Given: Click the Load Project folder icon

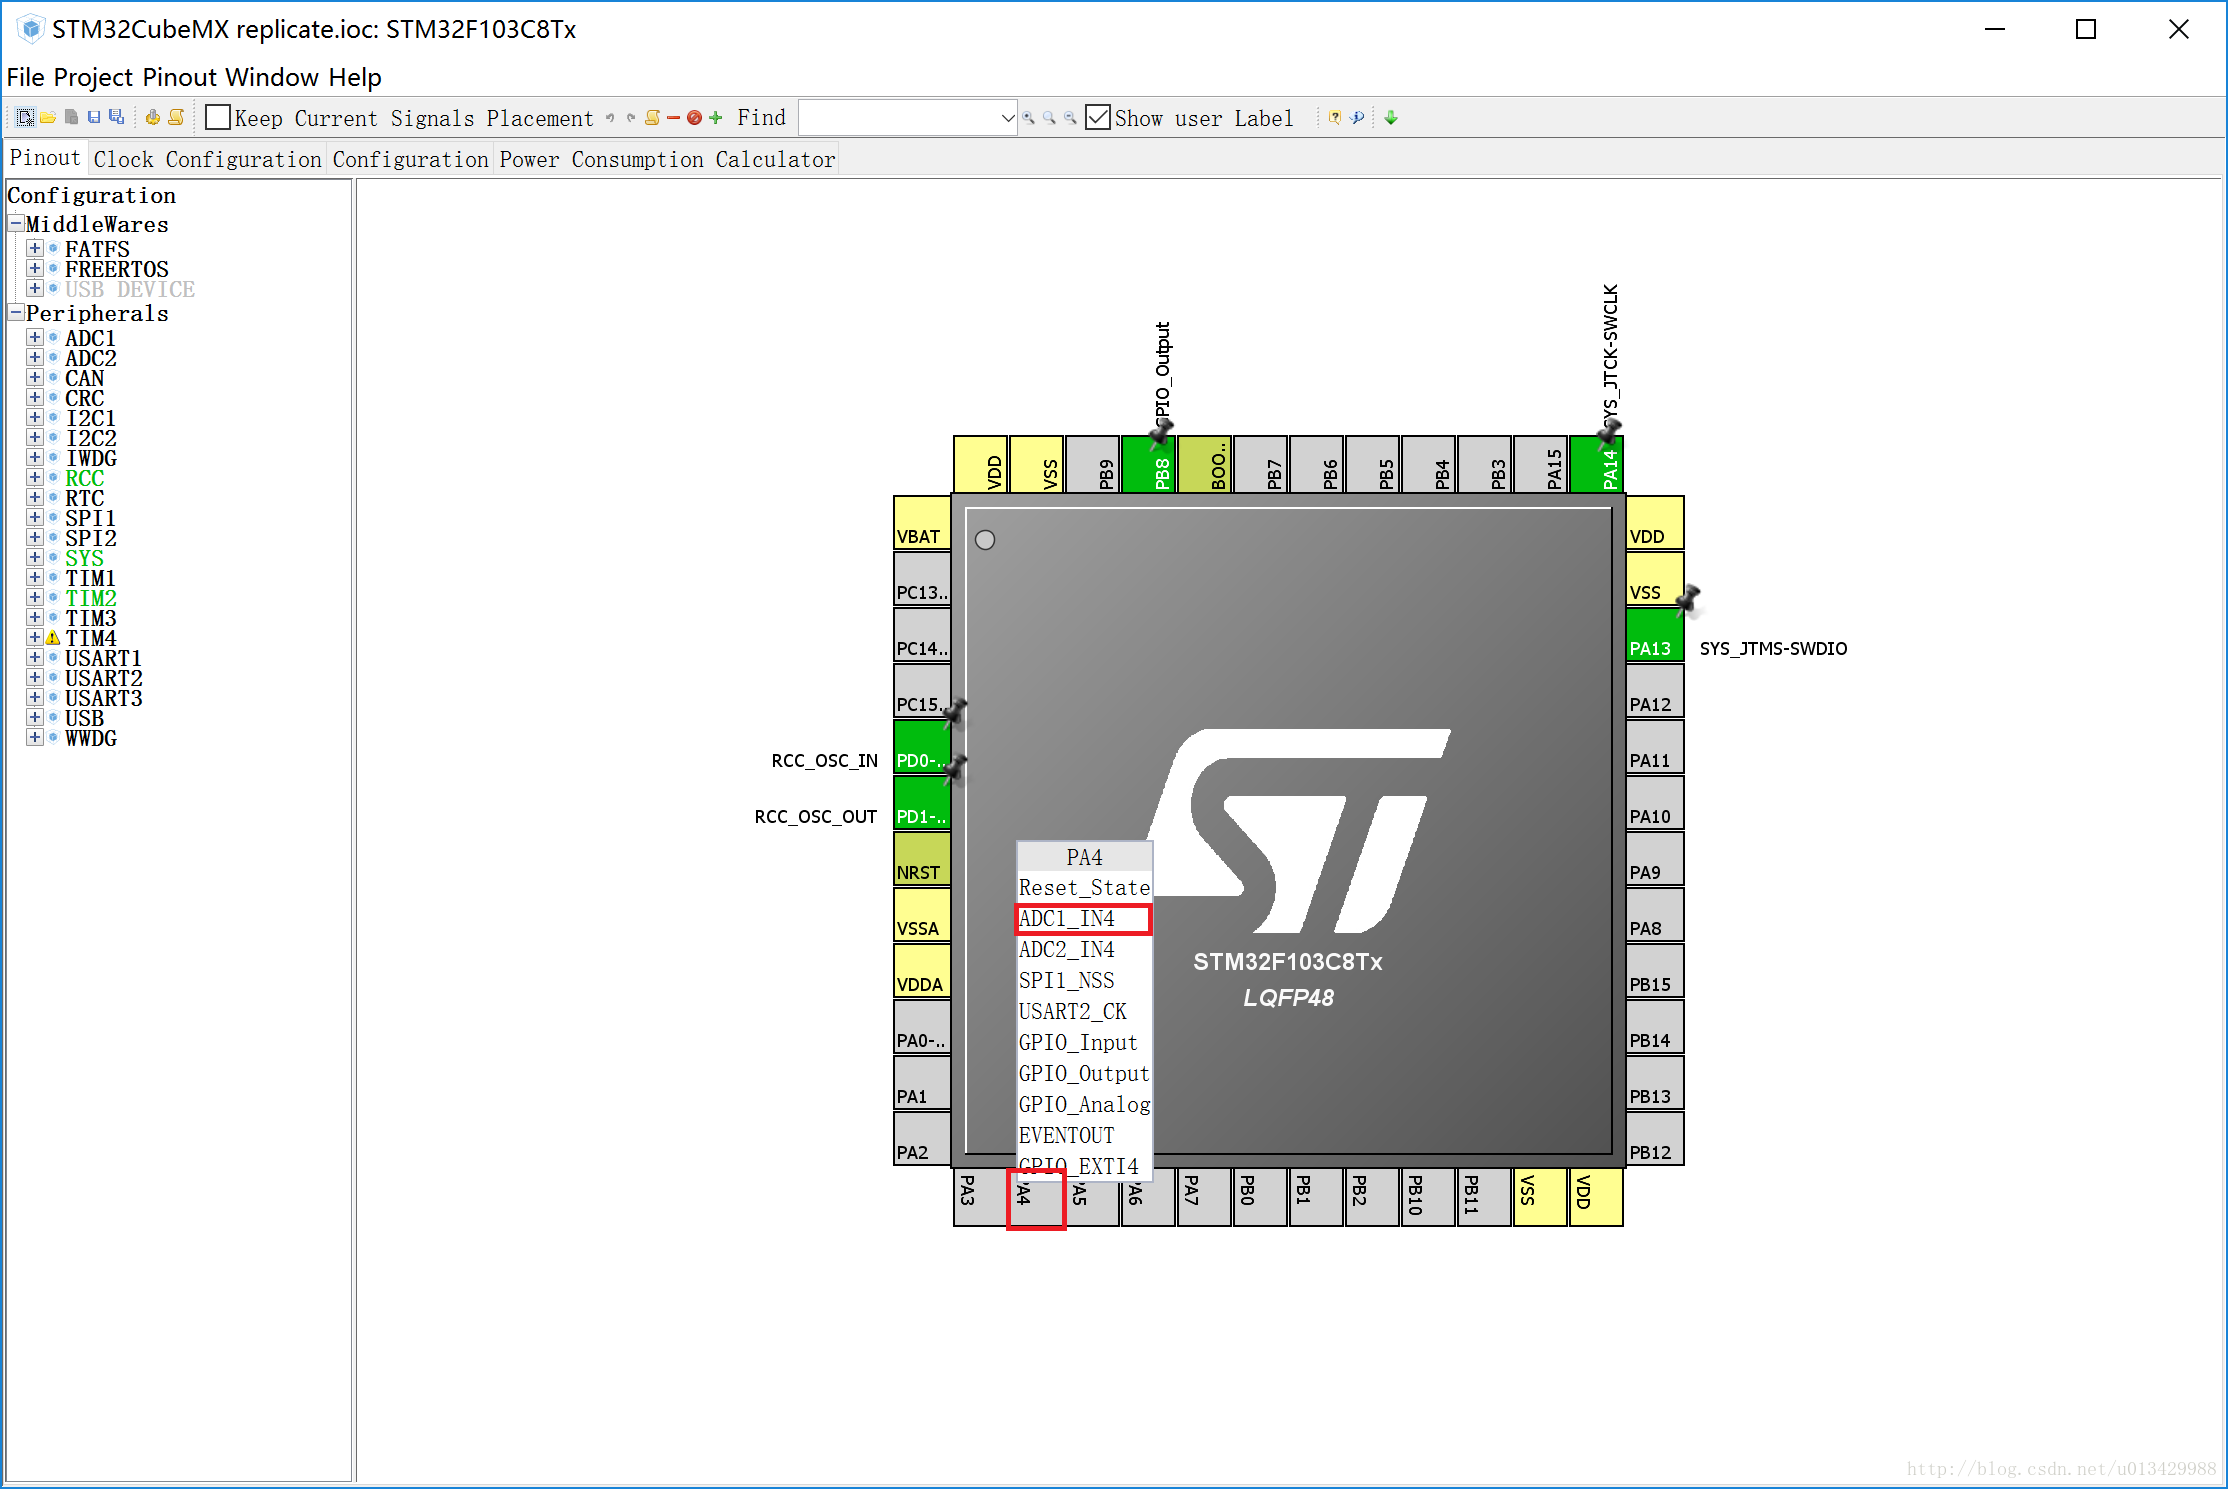Looking at the screenshot, I should pyautogui.click(x=48, y=118).
